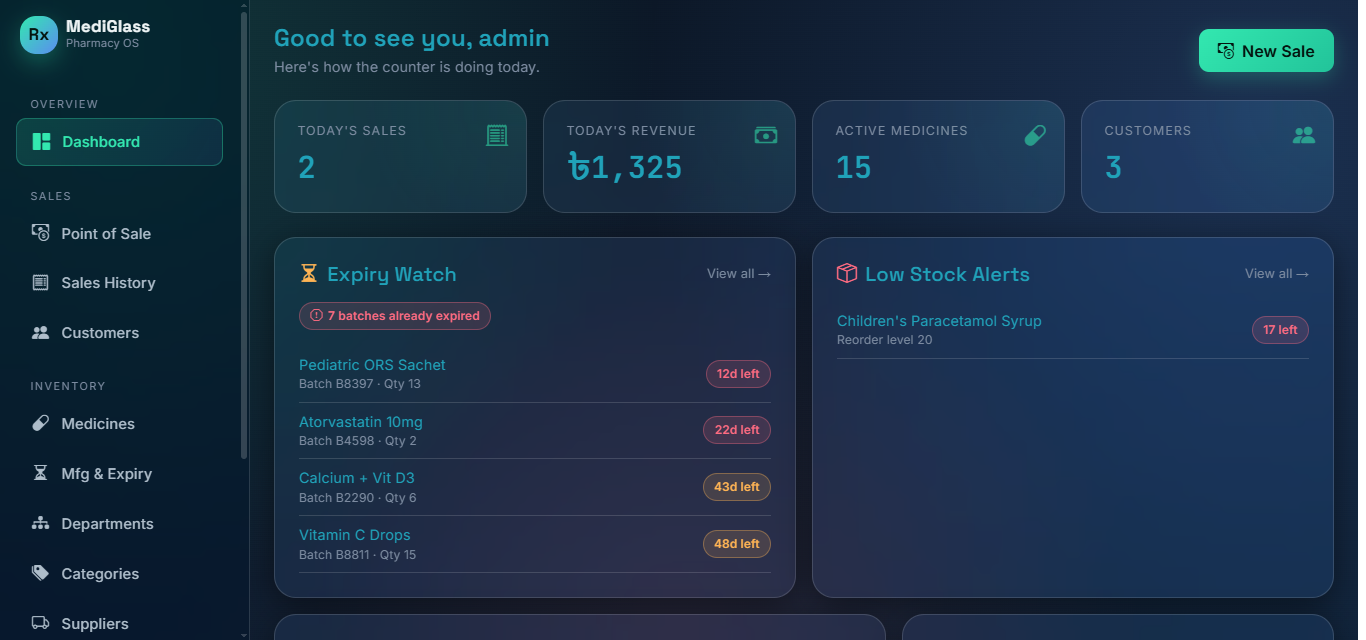This screenshot has width=1366, height=640.
Task: Click the Departments hierarchy icon
Action: 41,524
